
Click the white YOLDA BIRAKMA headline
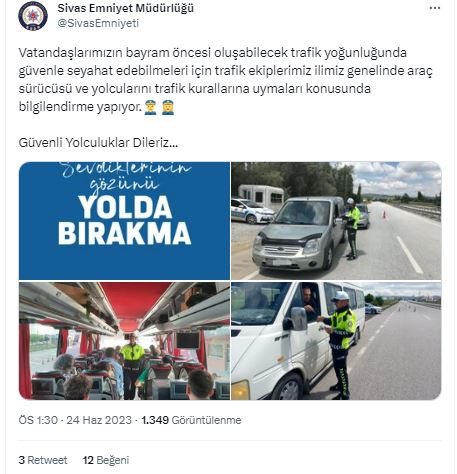click(125, 221)
